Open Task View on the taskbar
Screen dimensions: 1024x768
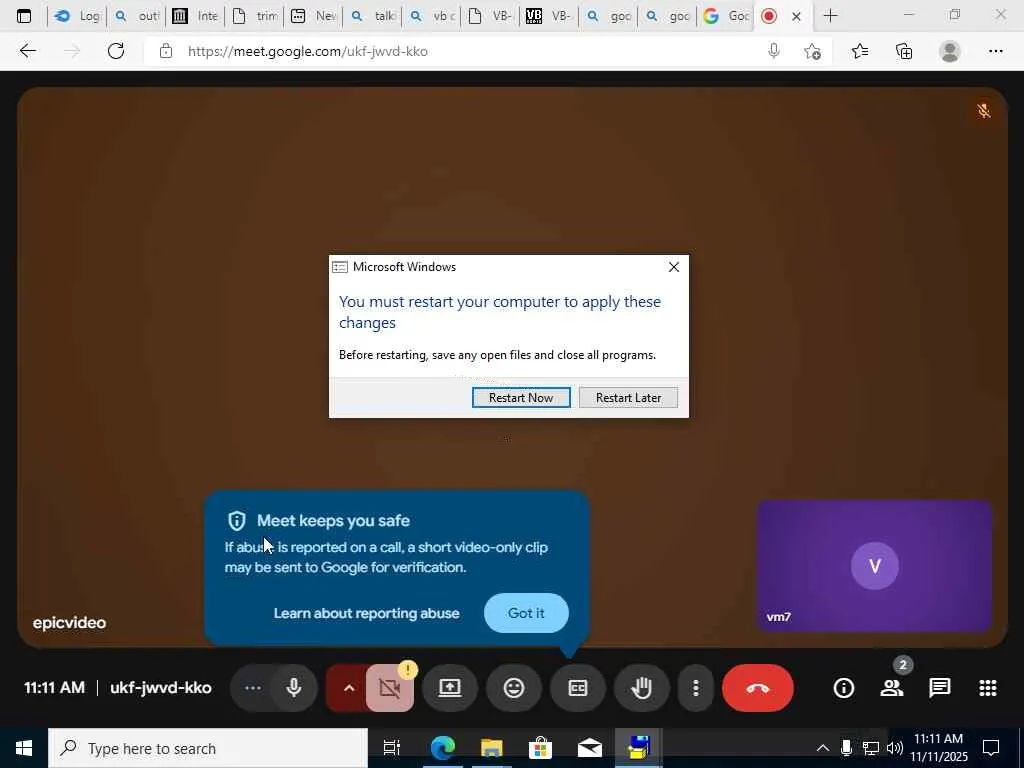(x=392, y=748)
